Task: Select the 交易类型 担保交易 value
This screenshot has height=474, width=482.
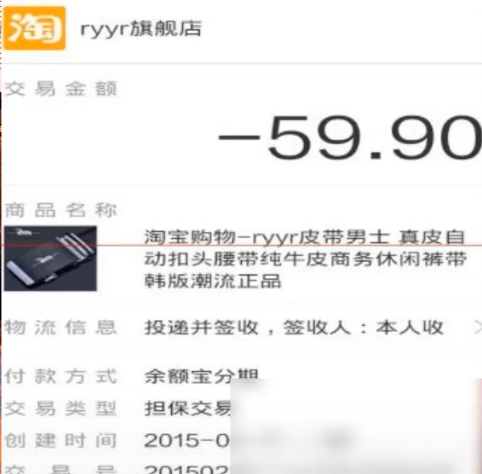Action: click(187, 408)
